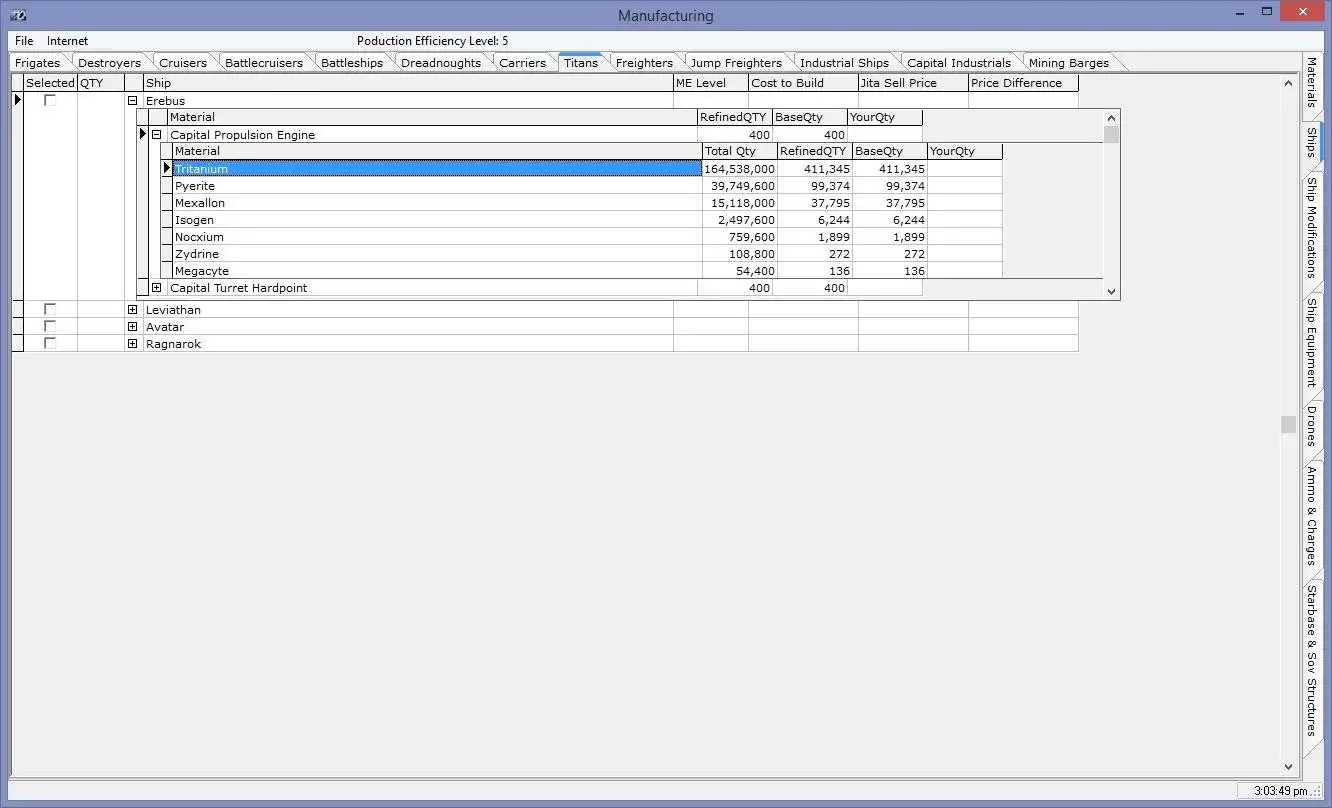Click the Cost to Build column header
This screenshot has height=808, width=1332.
point(803,83)
